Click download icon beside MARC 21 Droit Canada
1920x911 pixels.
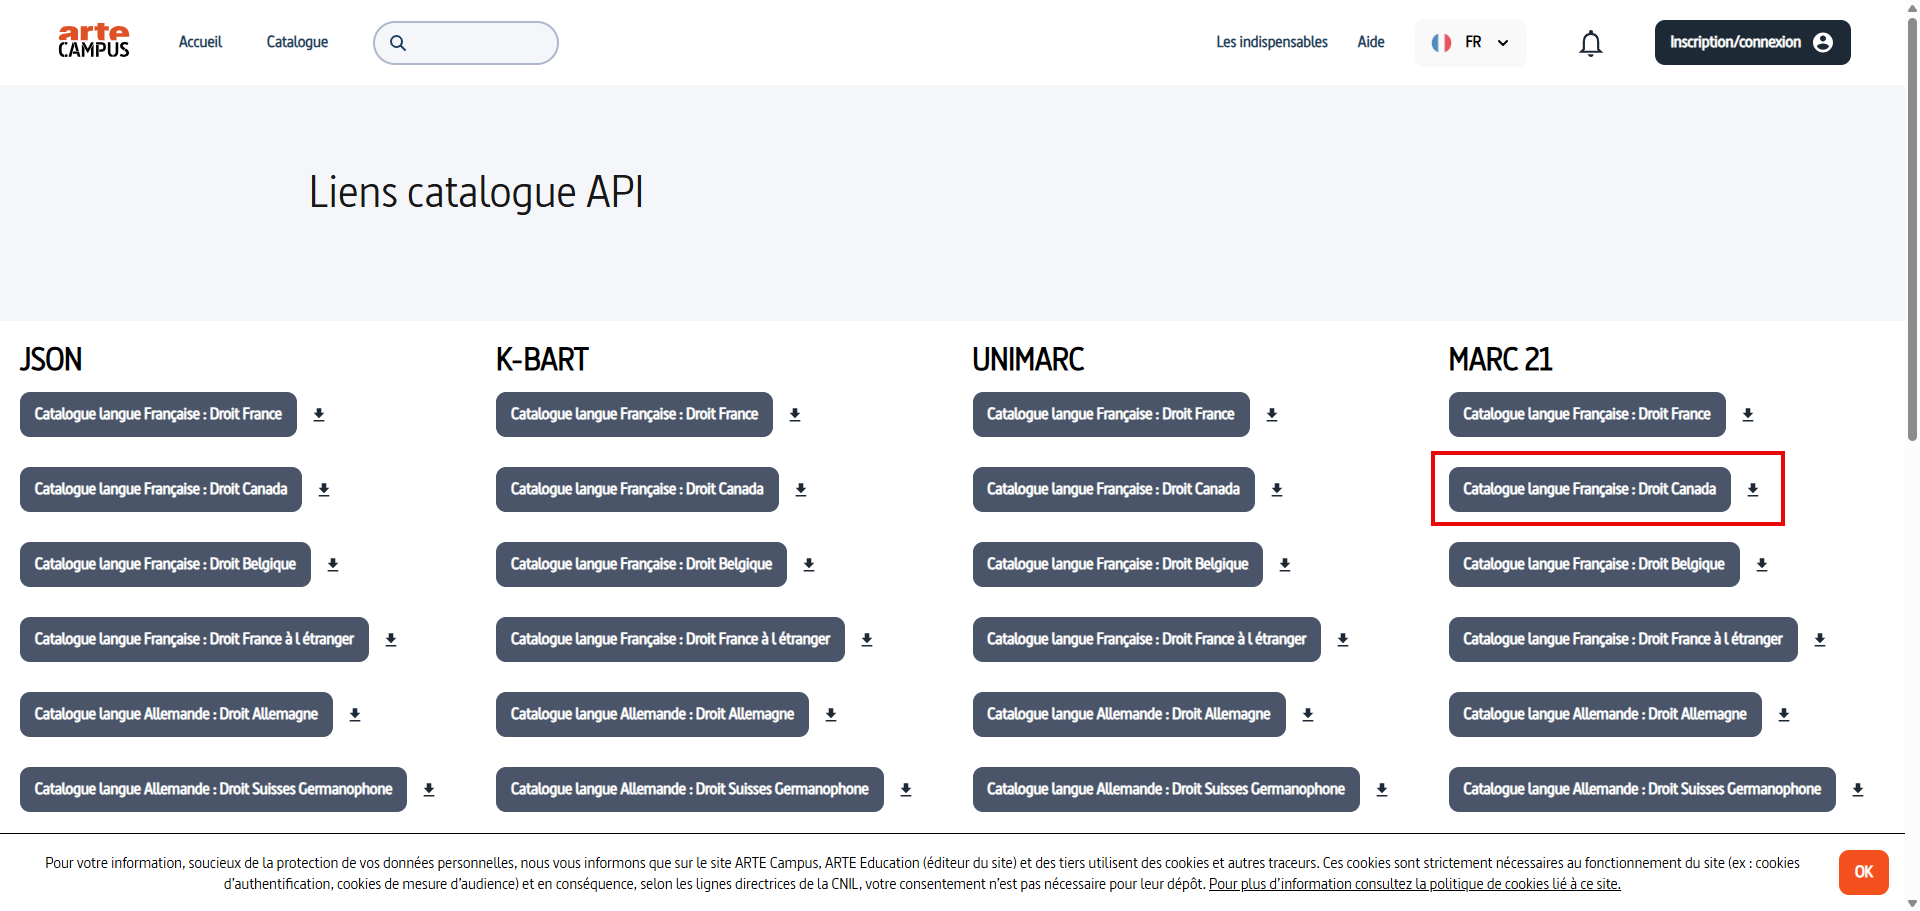tap(1753, 490)
